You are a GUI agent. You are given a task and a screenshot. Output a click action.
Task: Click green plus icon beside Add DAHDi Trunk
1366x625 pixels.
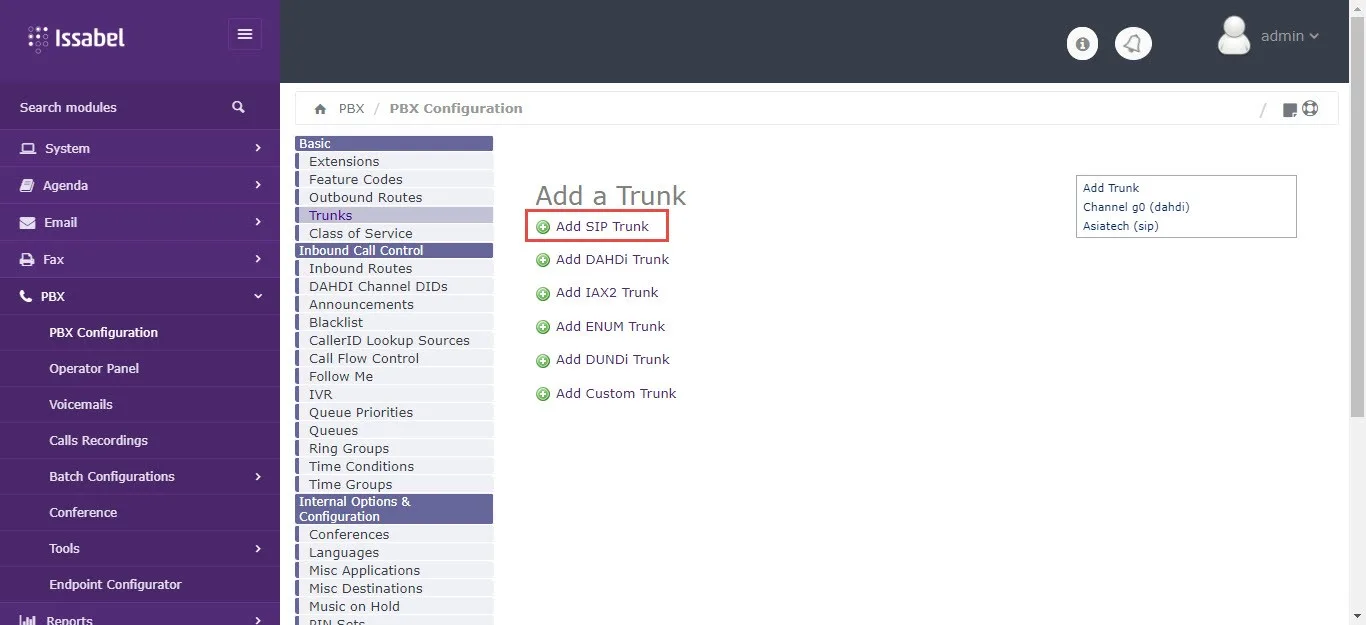[543, 260]
